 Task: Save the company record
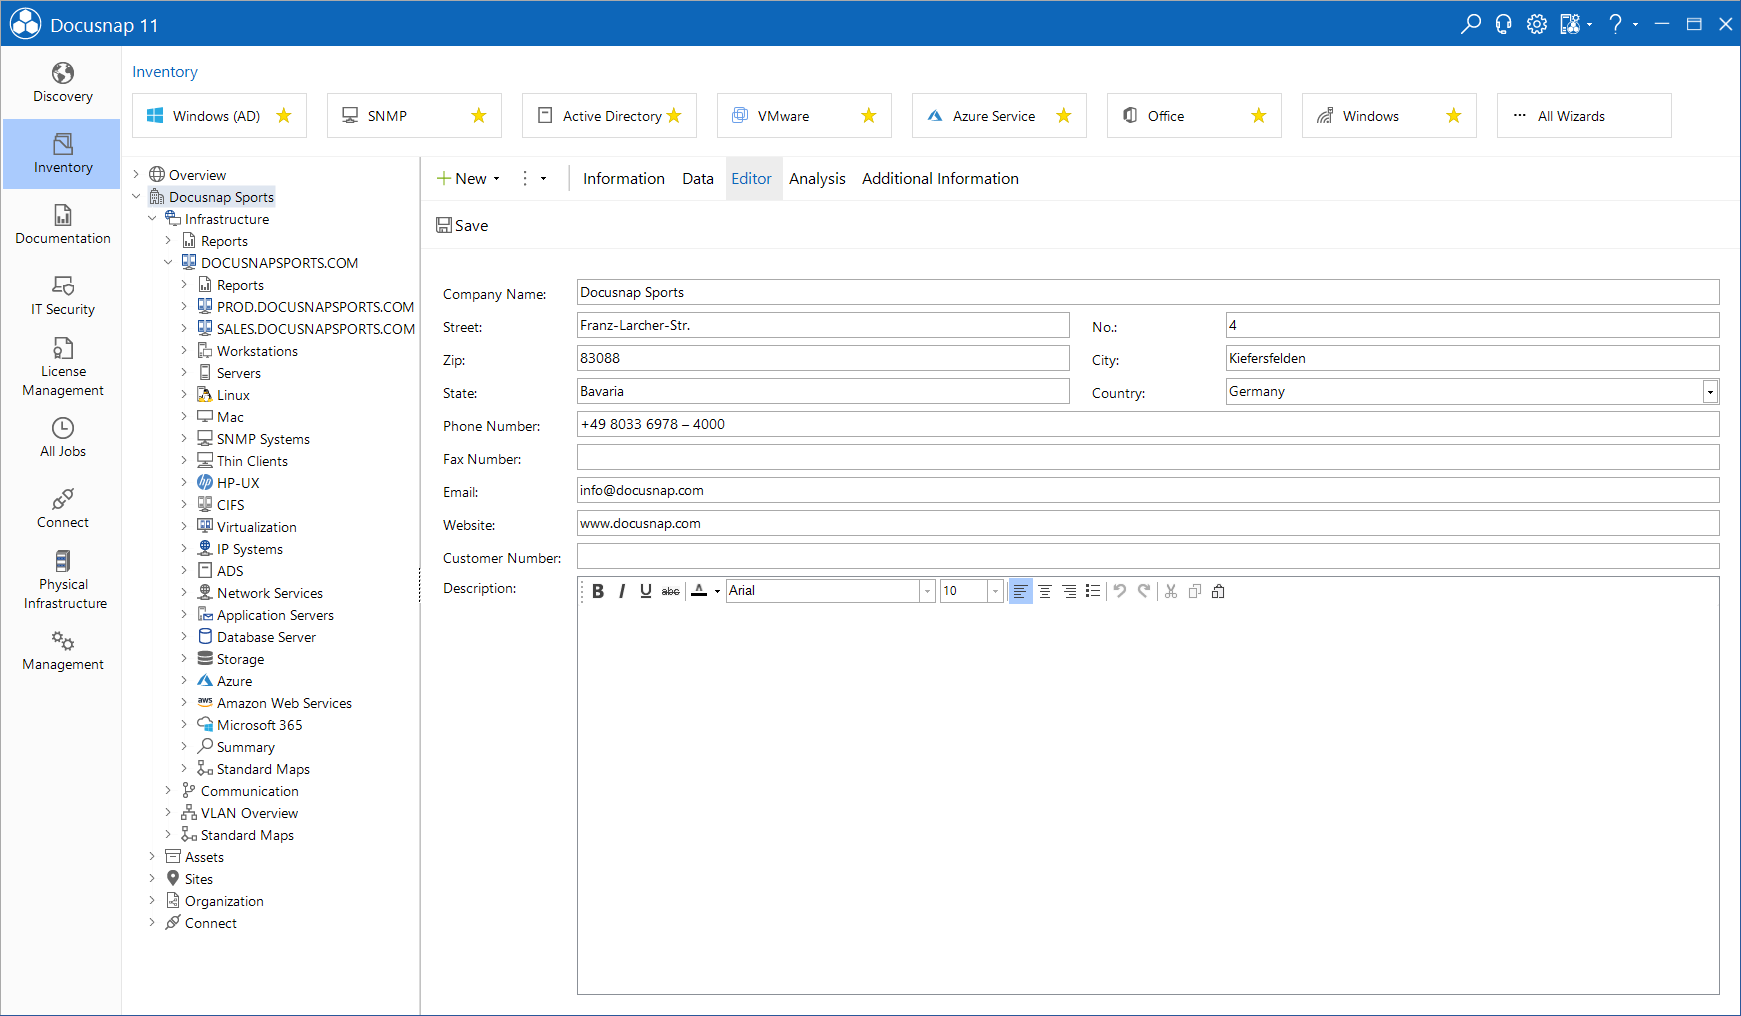pyautogui.click(x=462, y=226)
